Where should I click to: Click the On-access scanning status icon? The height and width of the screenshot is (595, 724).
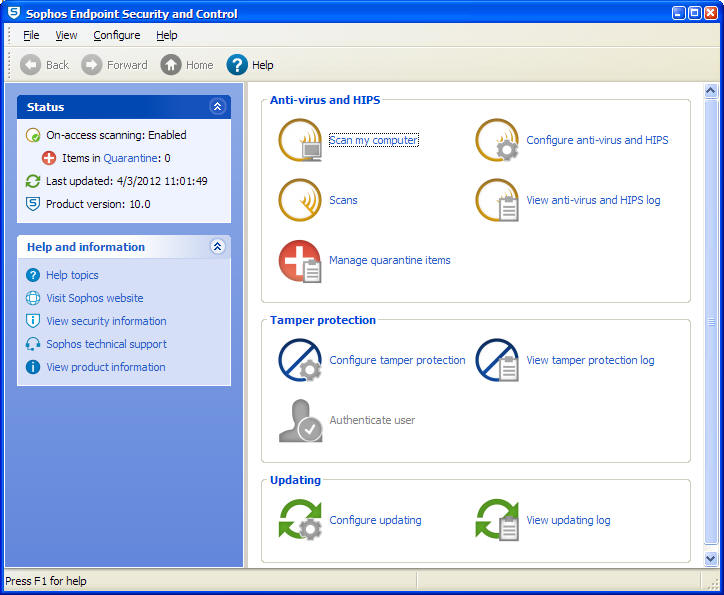(33, 135)
